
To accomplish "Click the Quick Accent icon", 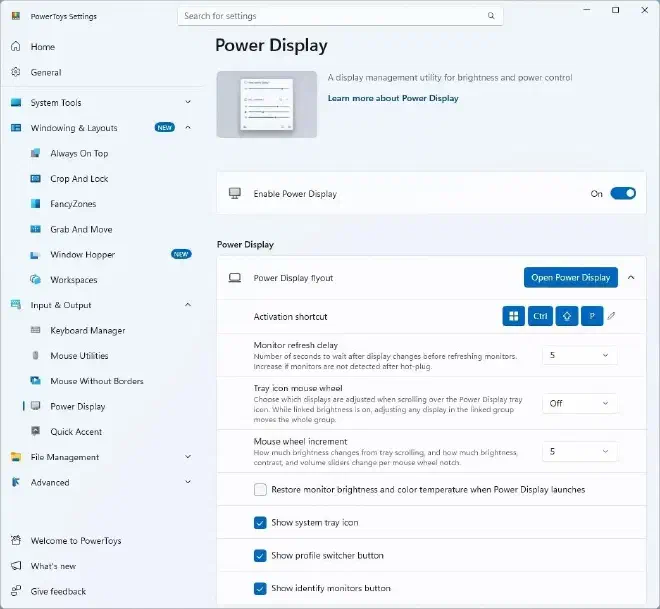I will pyautogui.click(x=36, y=431).
